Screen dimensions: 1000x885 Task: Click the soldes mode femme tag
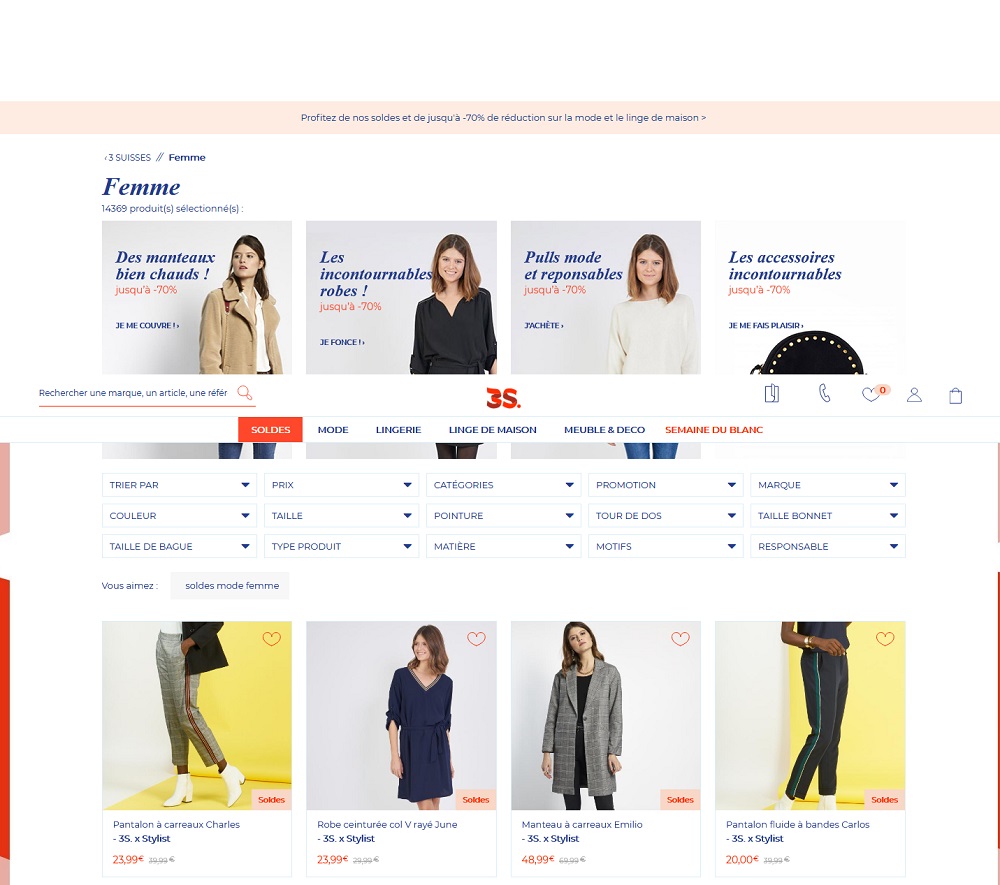pos(232,585)
